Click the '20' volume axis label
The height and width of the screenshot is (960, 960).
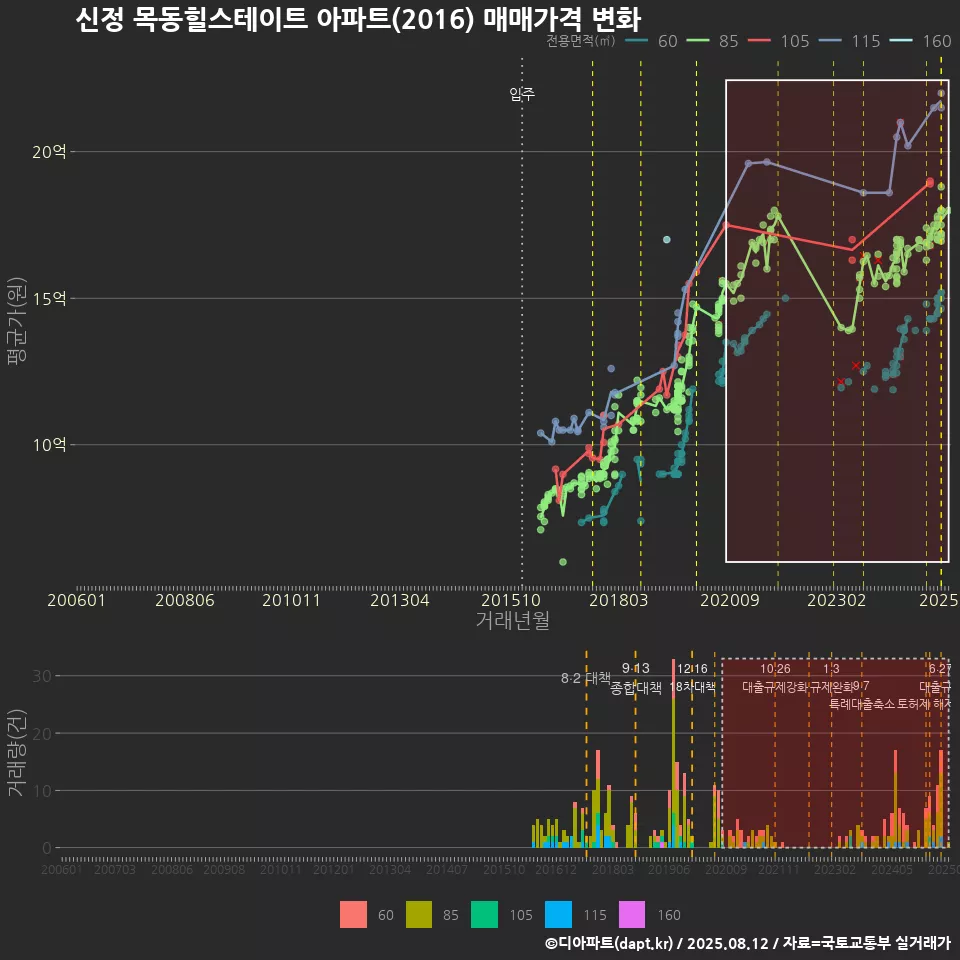click(42, 733)
